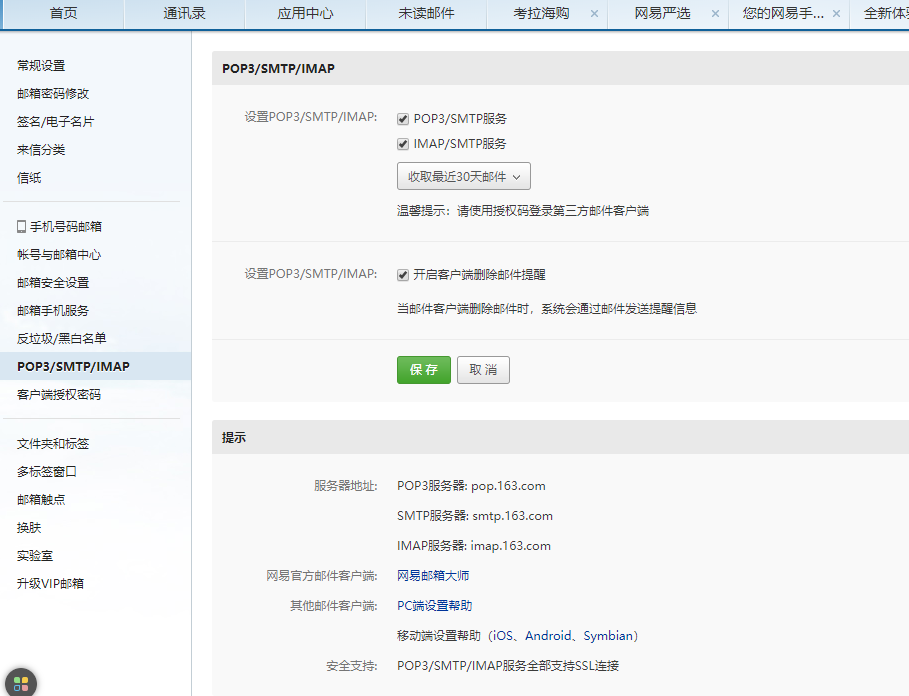Open 邮箱手机服务 in the sidebar
The width and height of the screenshot is (909, 696).
click(53, 311)
